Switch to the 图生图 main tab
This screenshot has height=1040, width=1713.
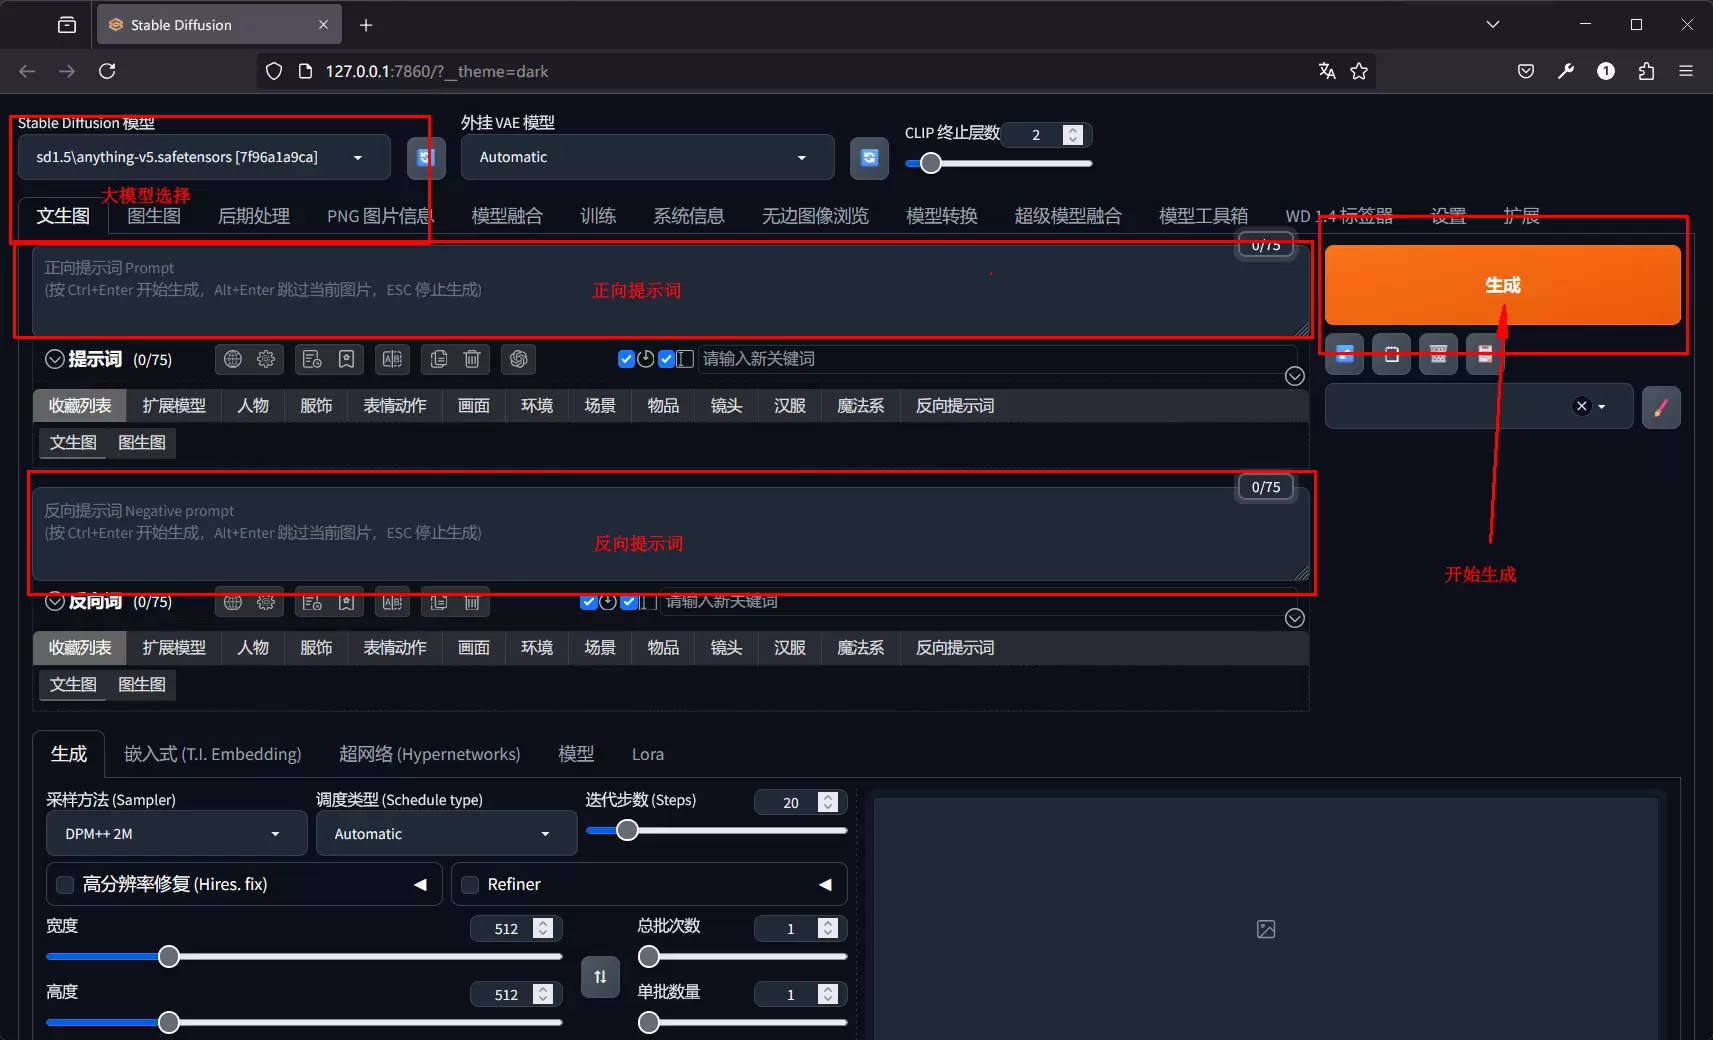[154, 216]
